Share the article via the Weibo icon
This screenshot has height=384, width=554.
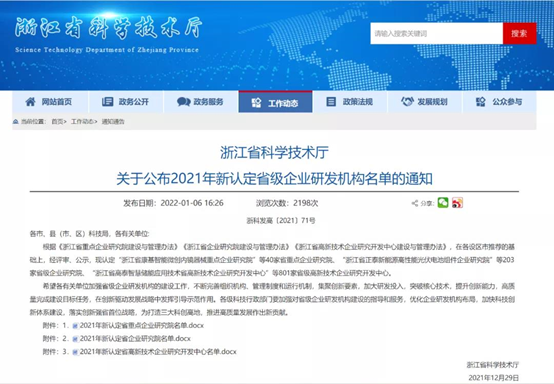(457, 202)
